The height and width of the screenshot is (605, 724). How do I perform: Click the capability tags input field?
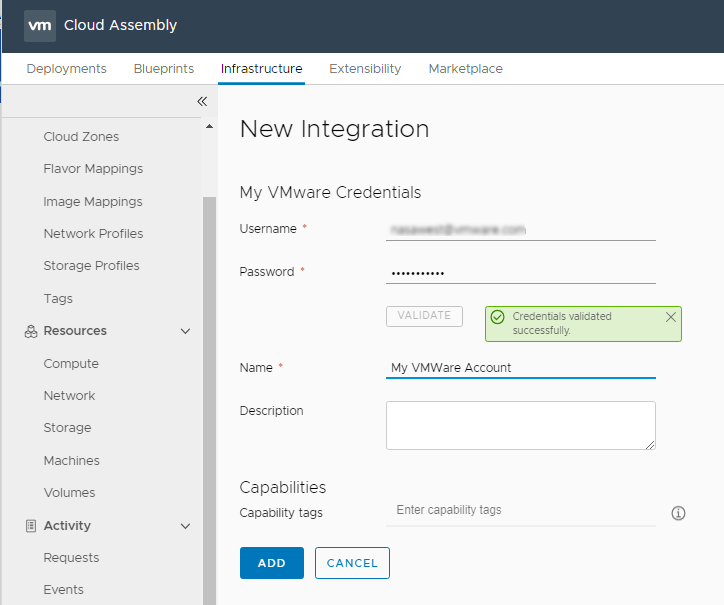click(520, 510)
